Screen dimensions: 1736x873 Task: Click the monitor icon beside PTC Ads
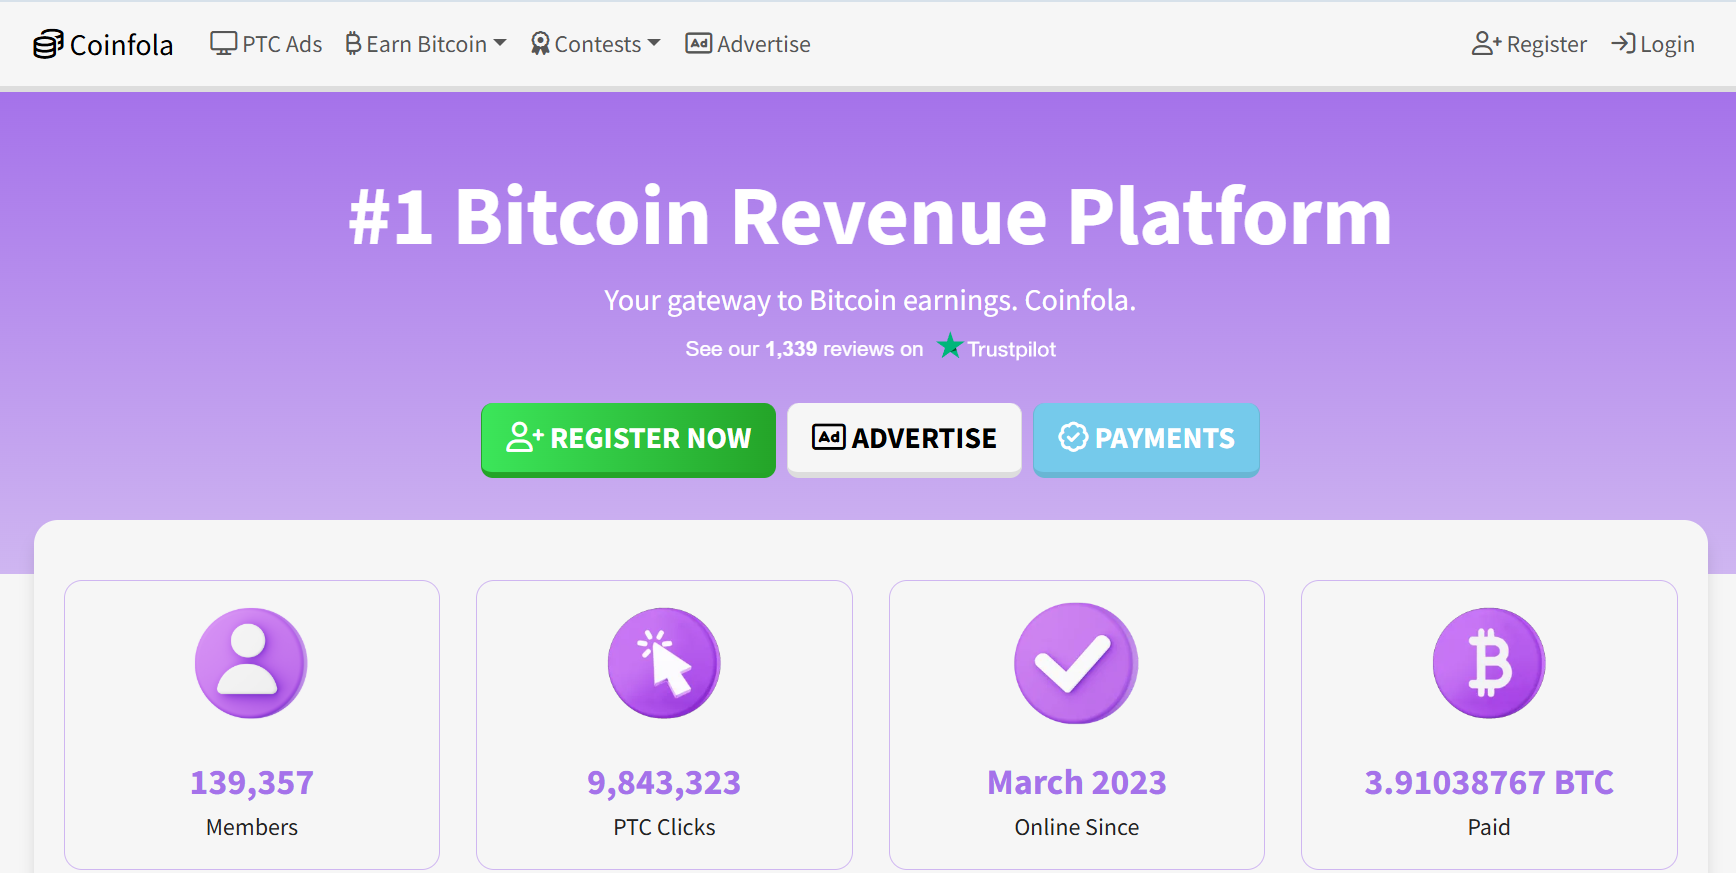tap(224, 44)
